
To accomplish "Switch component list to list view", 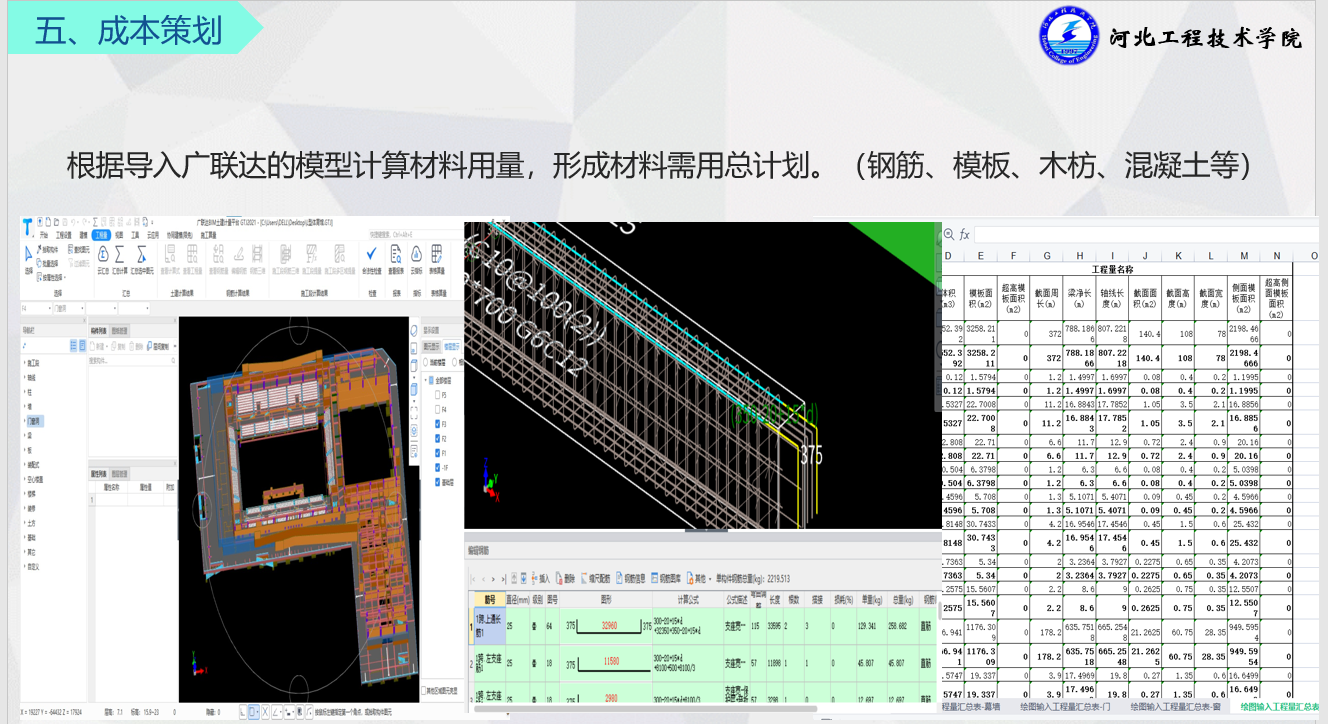I will 73,343.
